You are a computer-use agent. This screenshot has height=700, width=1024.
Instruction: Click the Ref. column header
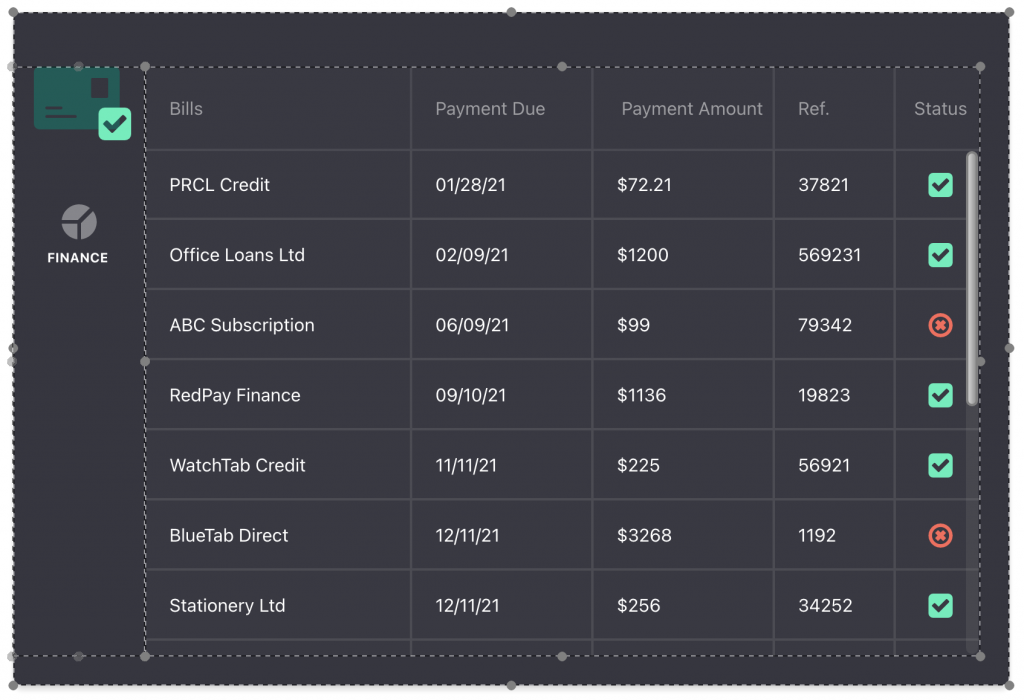click(x=814, y=109)
